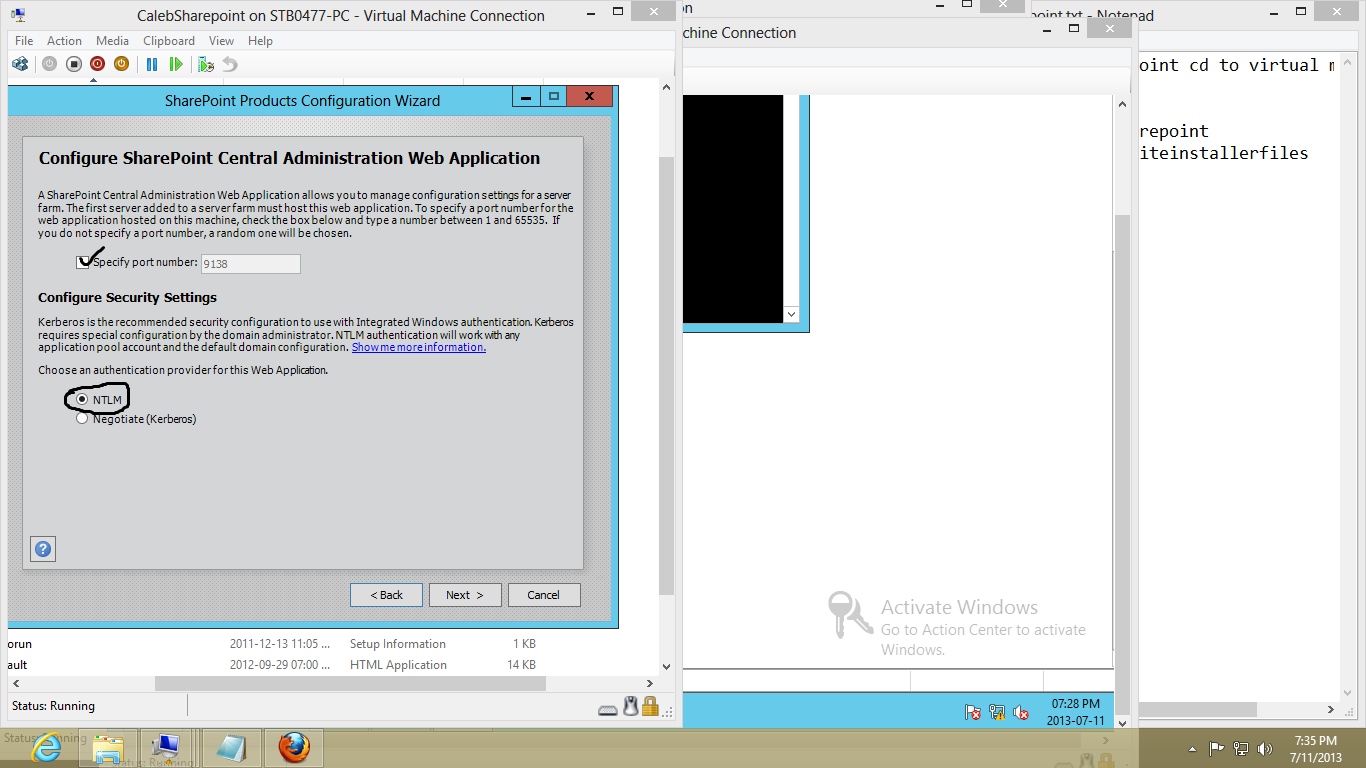The height and width of the screenshot is (768, 1366).
Task: Click the guest muted speaker icon
Action: pos(1021,712)
